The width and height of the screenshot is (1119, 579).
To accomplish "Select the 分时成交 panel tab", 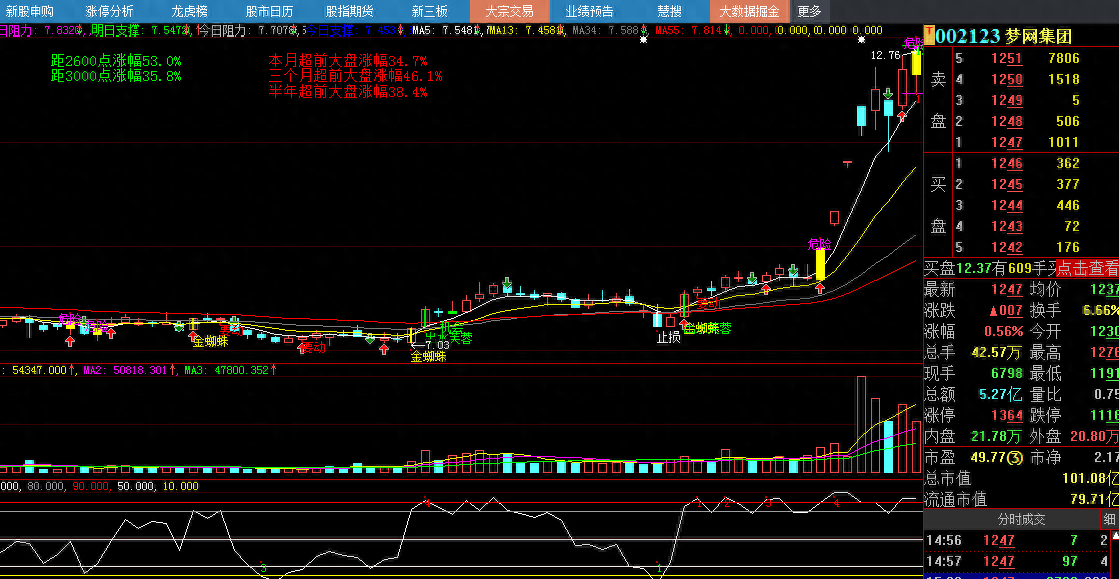I will [1020, 519].
